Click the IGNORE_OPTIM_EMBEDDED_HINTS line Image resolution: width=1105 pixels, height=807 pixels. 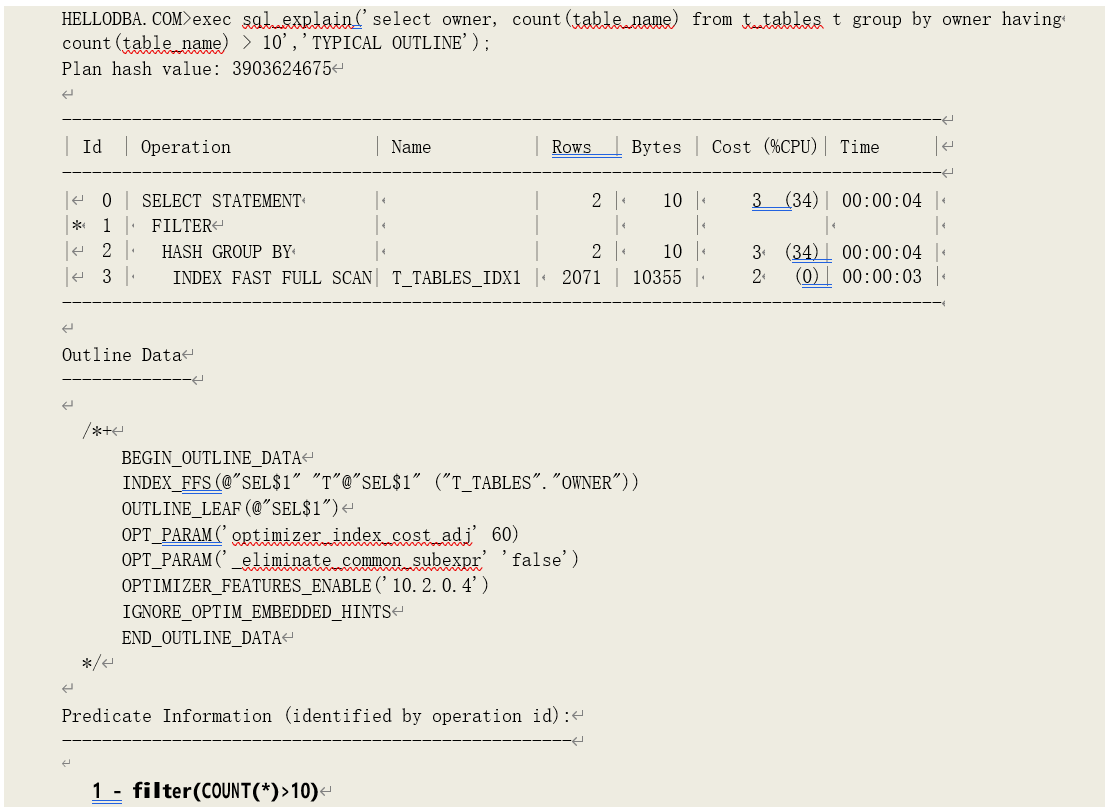point(256,612)
